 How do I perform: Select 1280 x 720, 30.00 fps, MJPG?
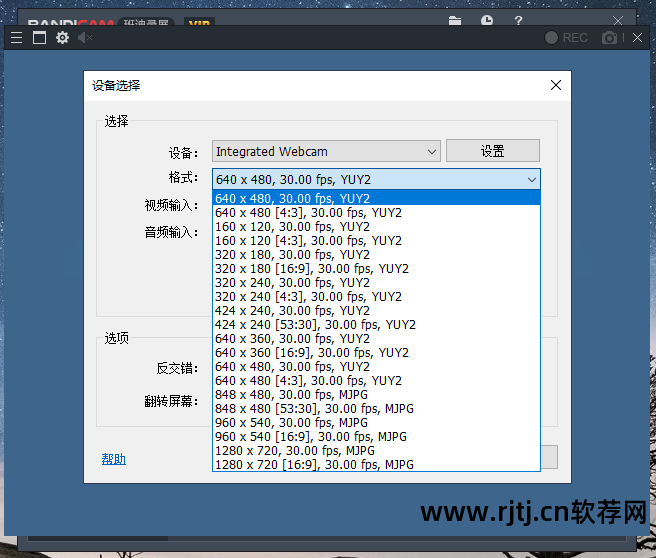(x=377, y=450)
